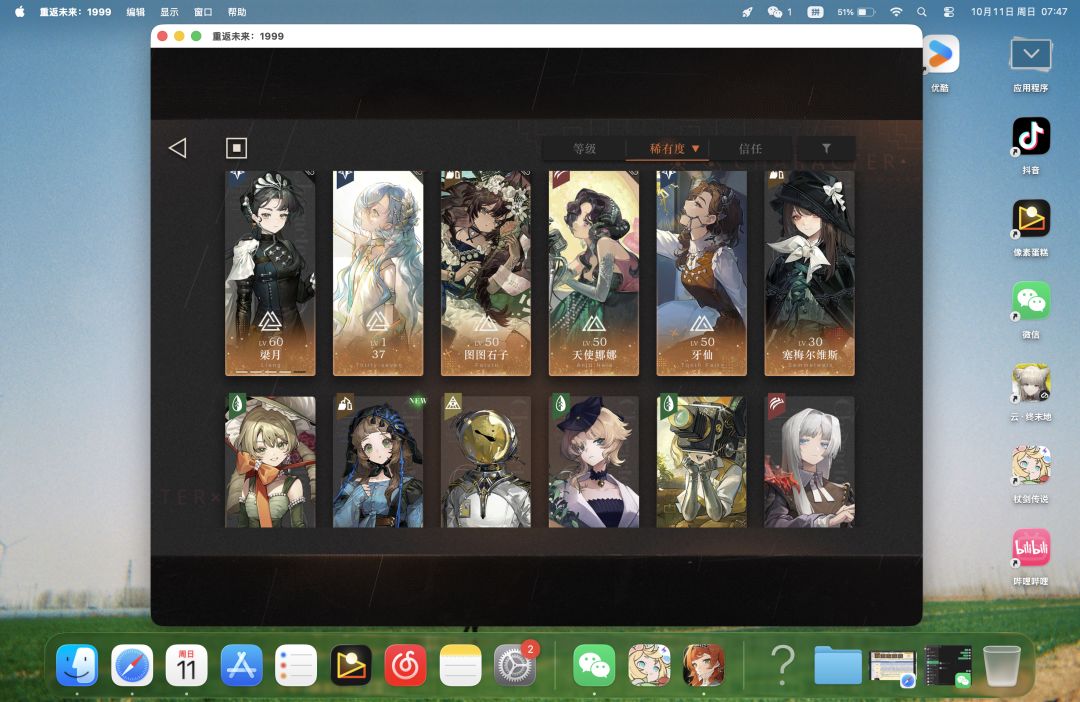1080x702 pixels.
Task: Open blonde-character game icon in Dock
Action: click(649, 665)
